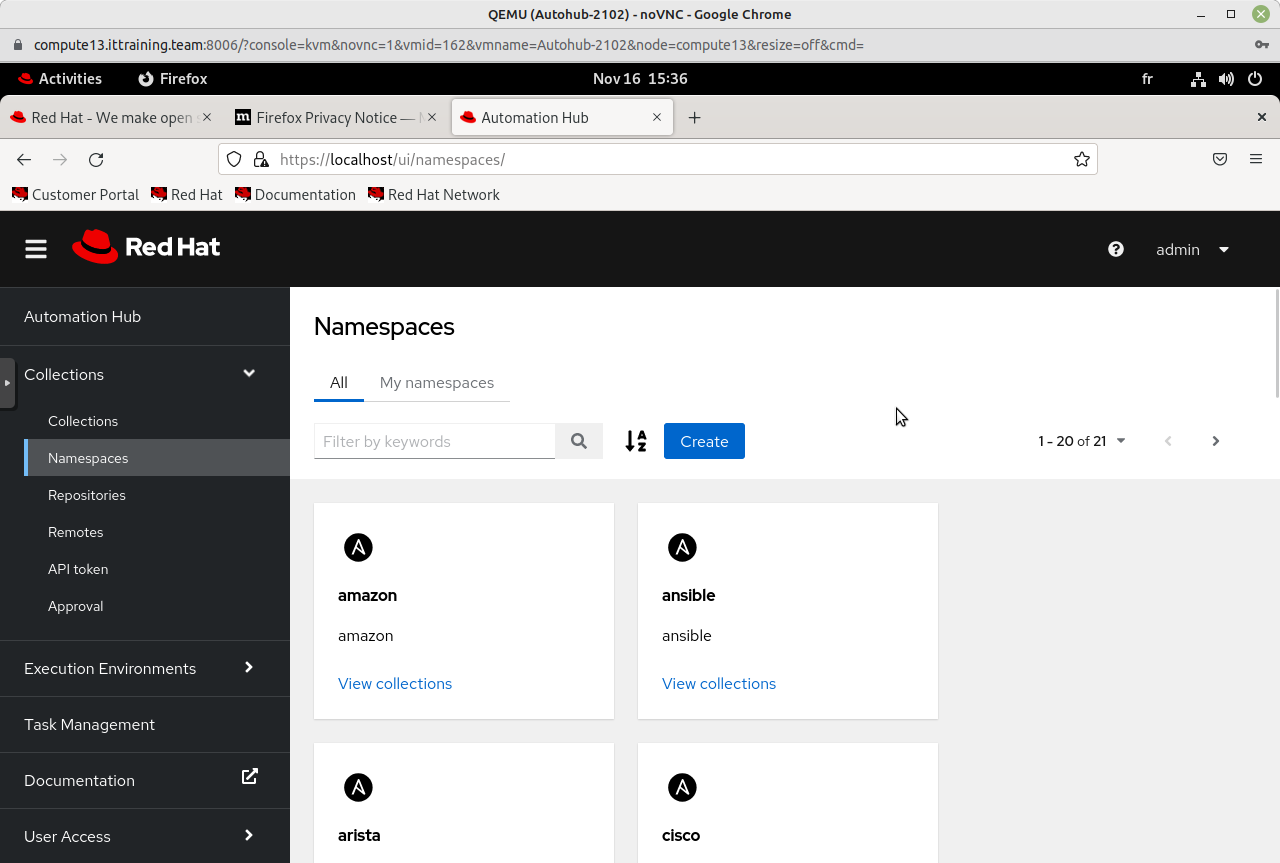1280x863 pixels.
Task: Click the Firefox back arrow
Action: coord(24,159)
